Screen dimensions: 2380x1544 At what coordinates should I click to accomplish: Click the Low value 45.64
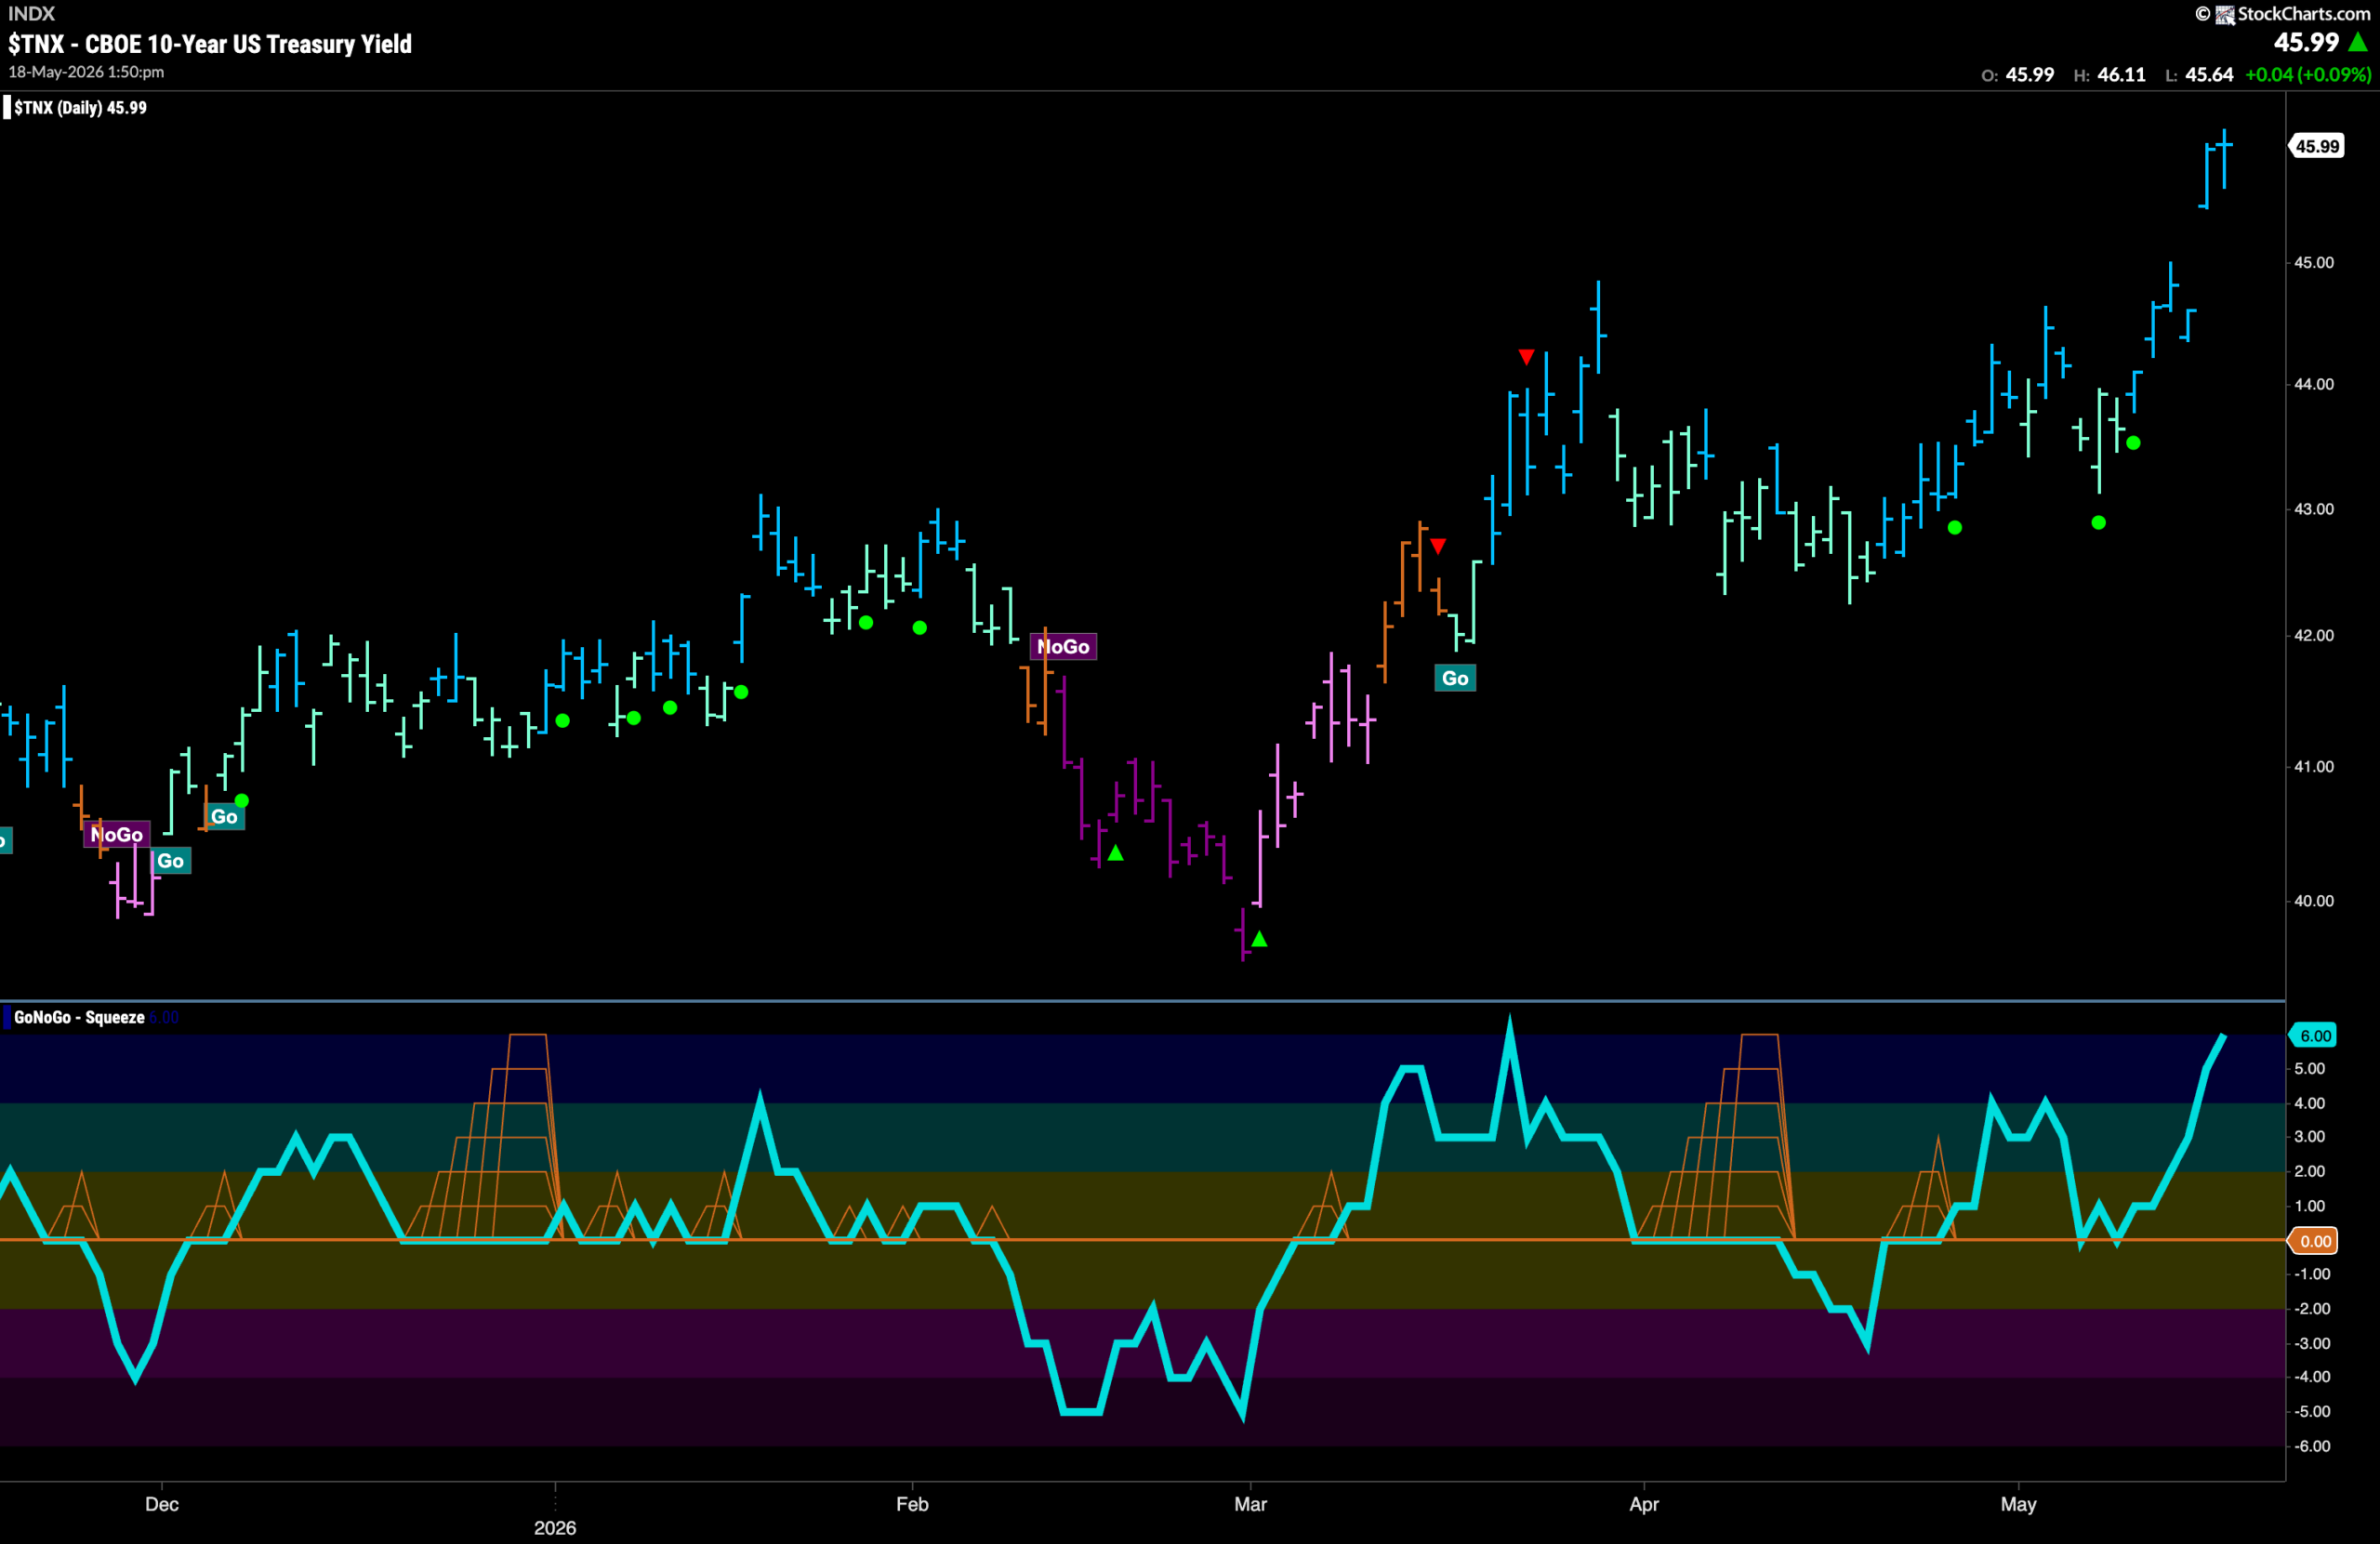click(2209, 75)
